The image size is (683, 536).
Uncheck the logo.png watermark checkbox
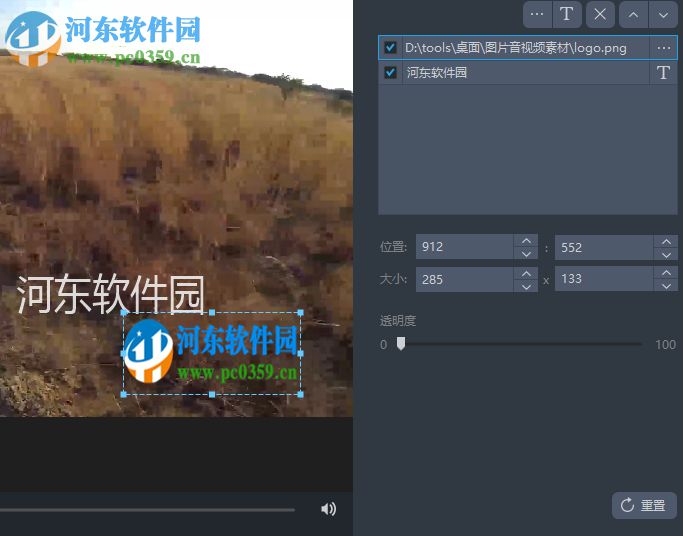(390, 47)
